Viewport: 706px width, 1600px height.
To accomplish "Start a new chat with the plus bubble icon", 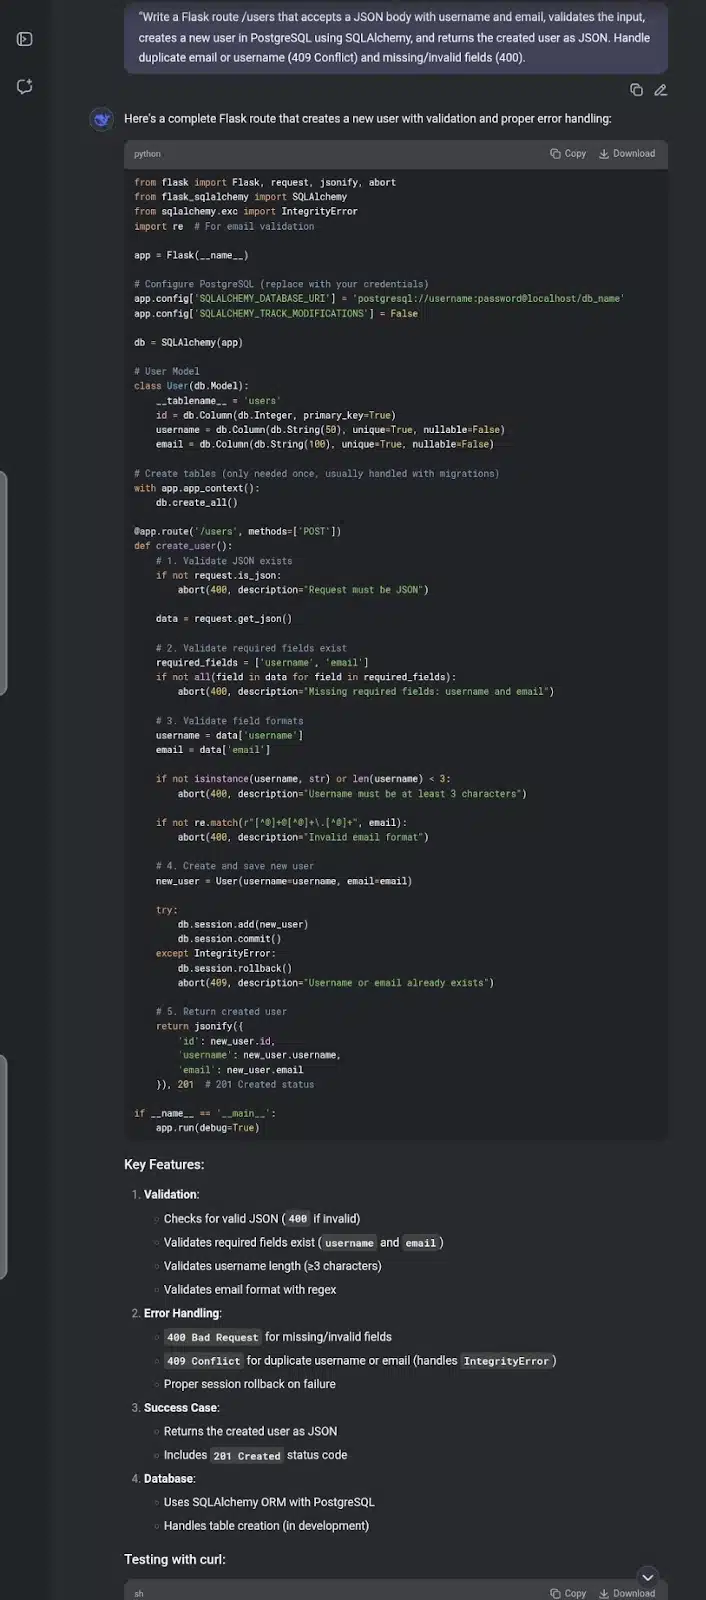I will click(25, 87).
